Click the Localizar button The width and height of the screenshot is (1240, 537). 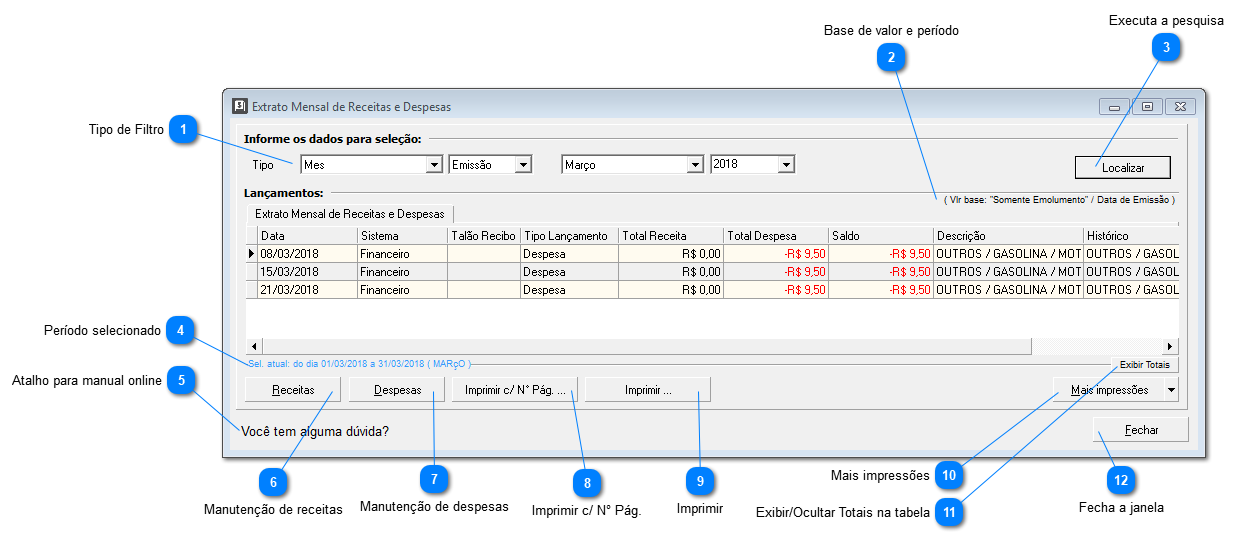point(1123,167)
